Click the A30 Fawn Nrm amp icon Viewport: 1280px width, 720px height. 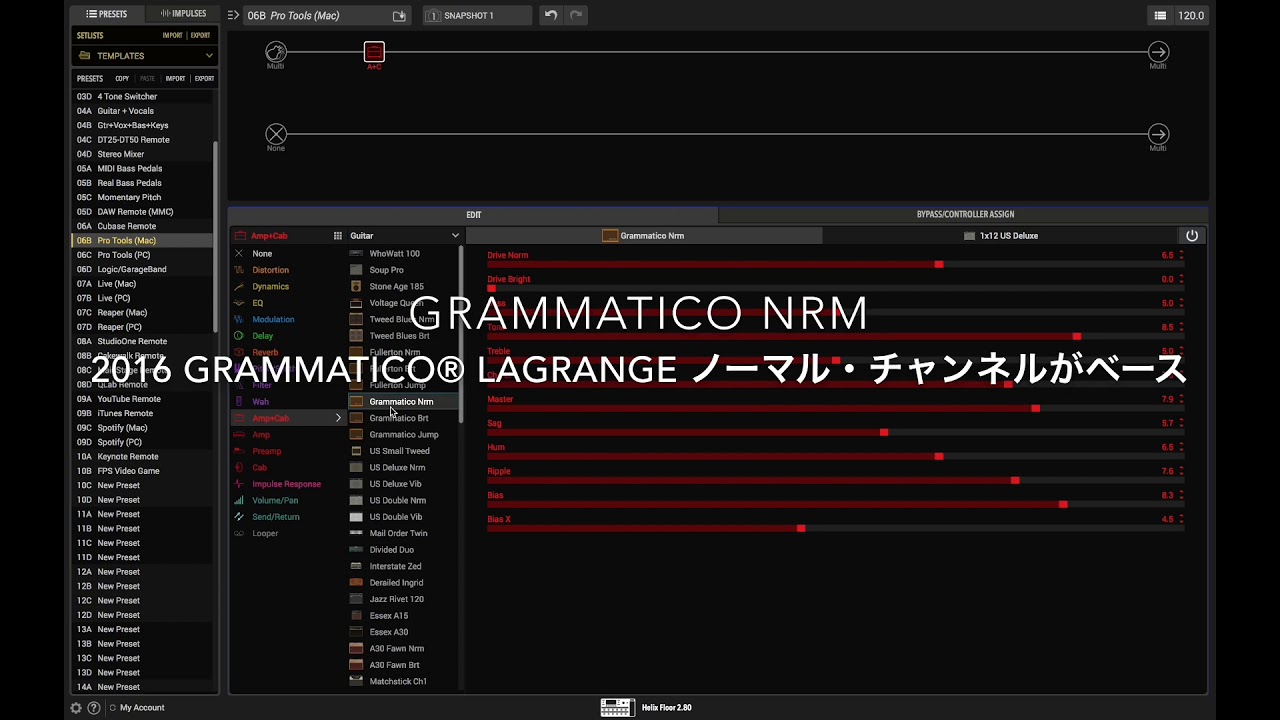pos(356,648)
